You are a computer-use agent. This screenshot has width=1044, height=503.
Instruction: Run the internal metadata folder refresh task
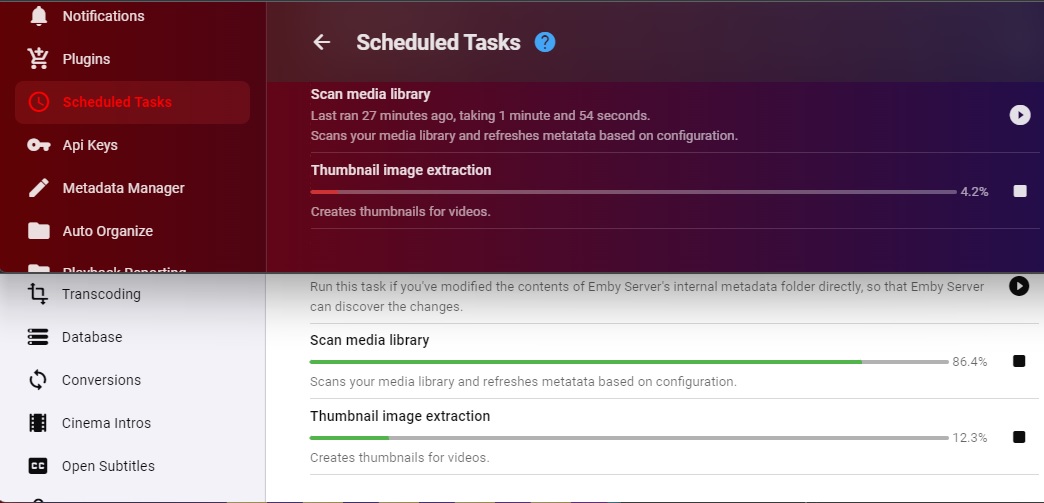[1018, 287]
